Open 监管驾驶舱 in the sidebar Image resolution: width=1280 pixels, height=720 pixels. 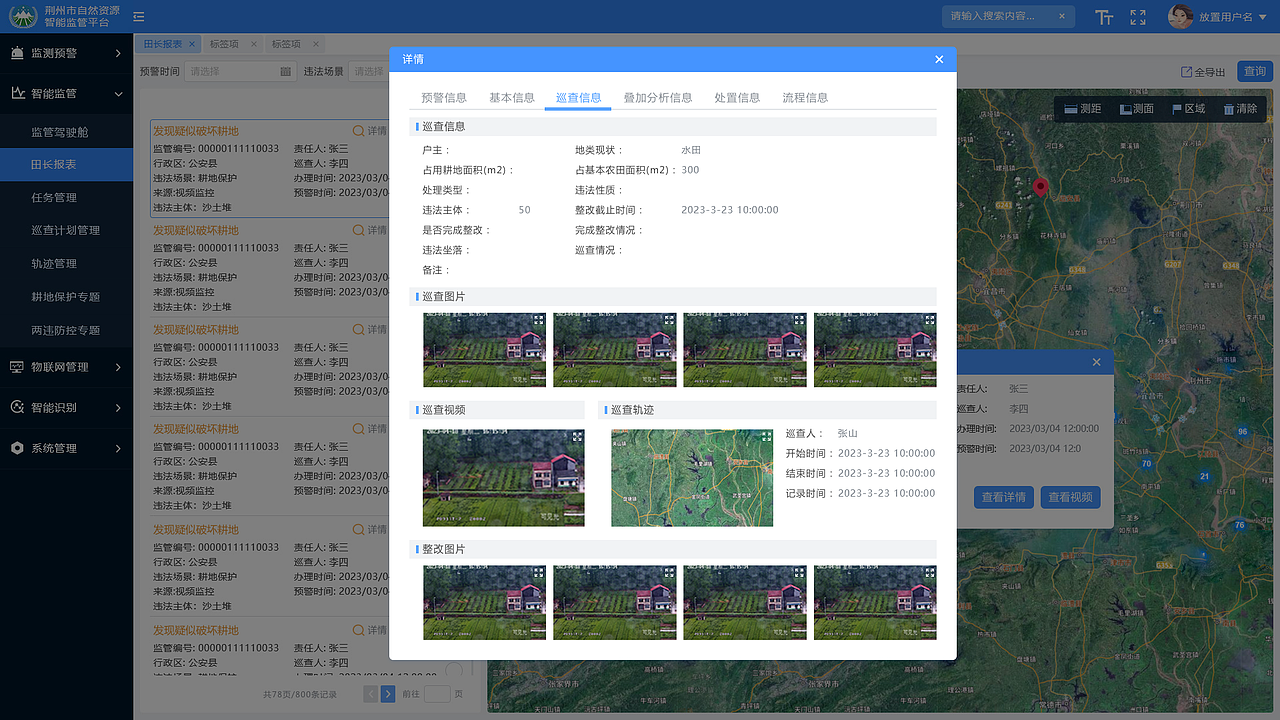tap(66, 132)
